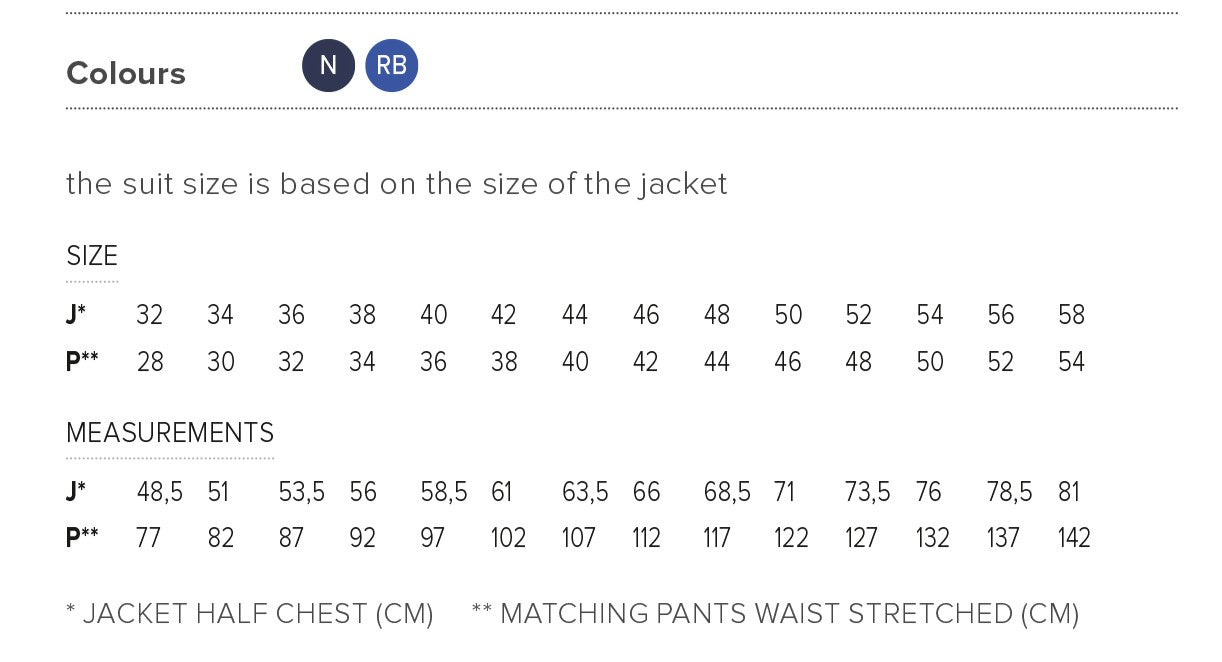Click the MEASUREMENTS section heading
The height and width of the screenshot is (662, 1222).
[170, 433]
